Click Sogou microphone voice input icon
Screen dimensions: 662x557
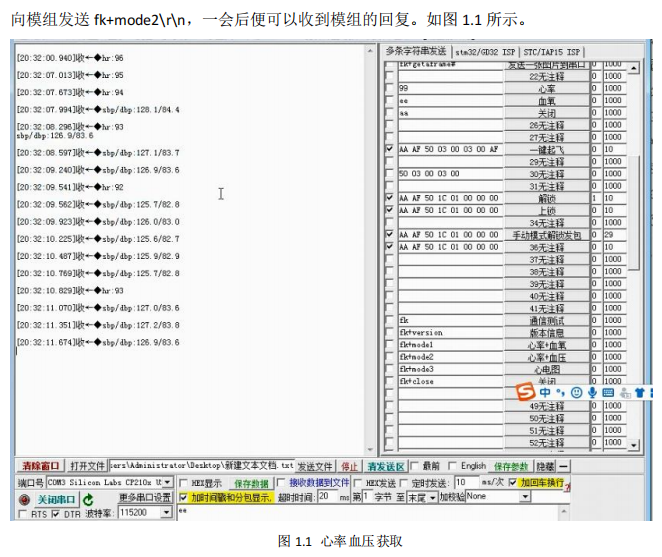(592, 393)
